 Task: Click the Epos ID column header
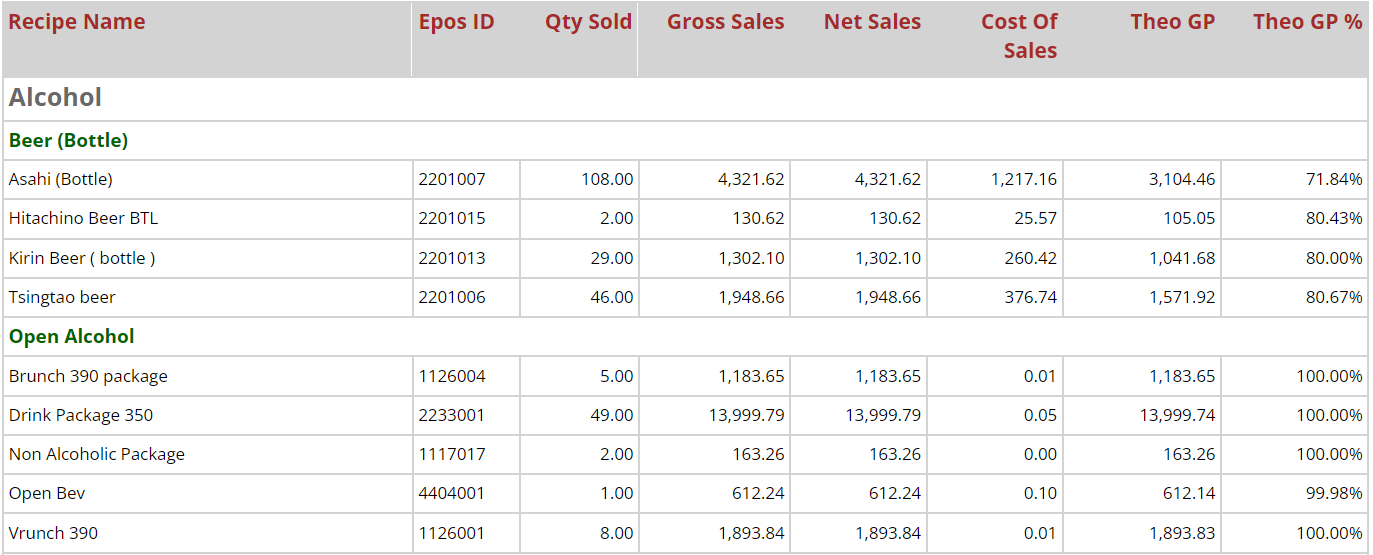pyautogui.click(x=456, y=22)
